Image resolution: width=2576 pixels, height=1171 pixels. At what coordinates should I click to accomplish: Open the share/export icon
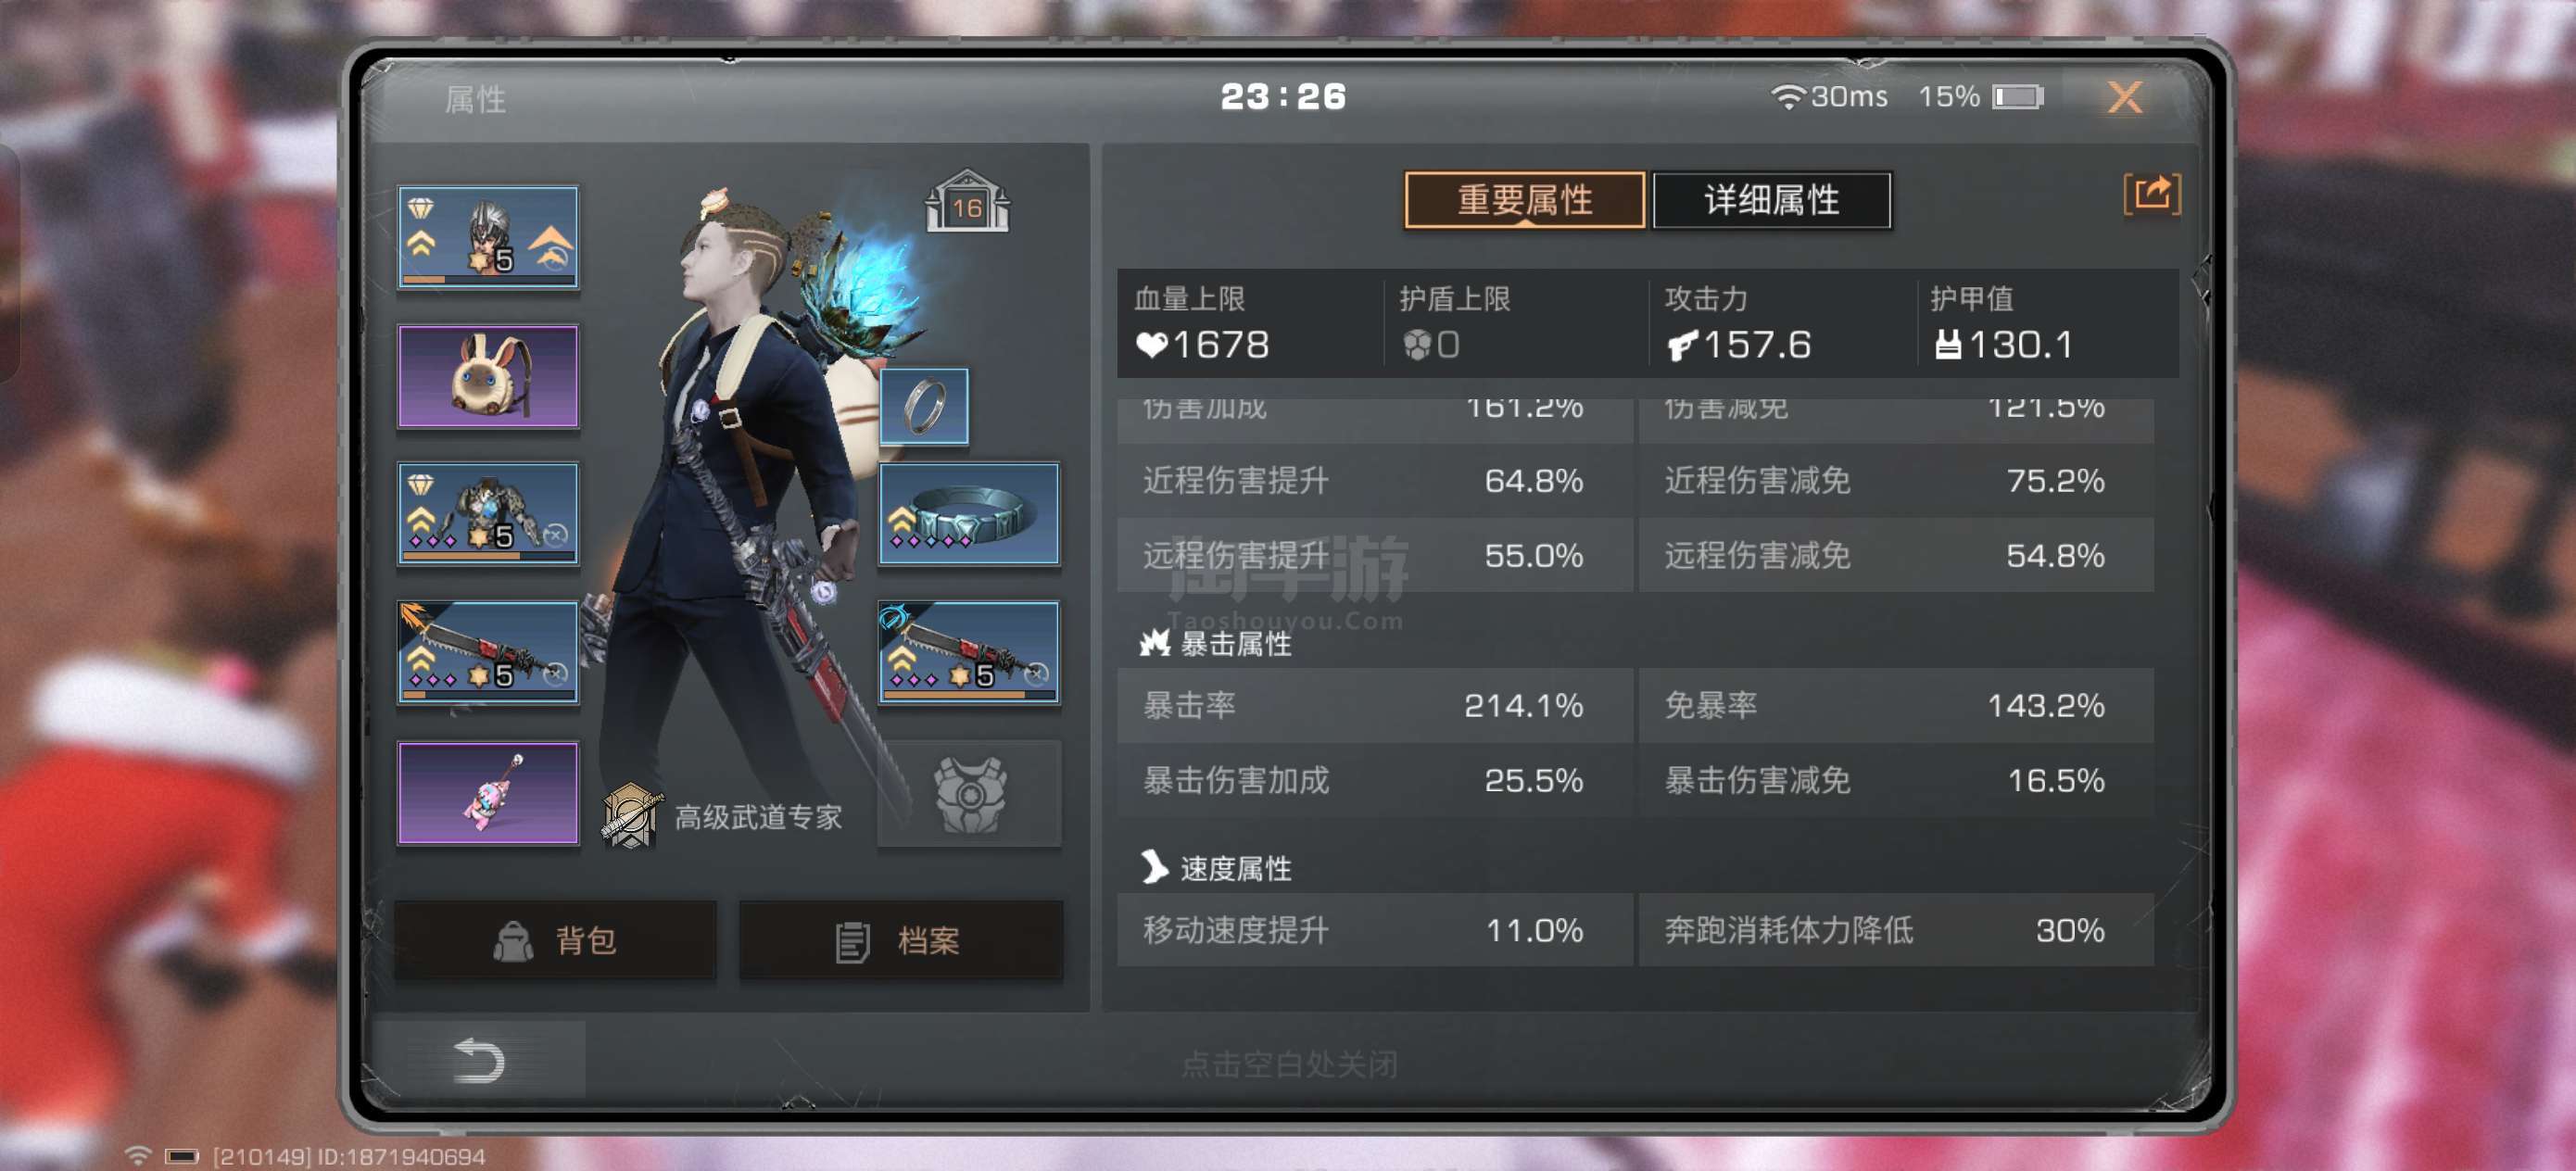pos(2151,194)
